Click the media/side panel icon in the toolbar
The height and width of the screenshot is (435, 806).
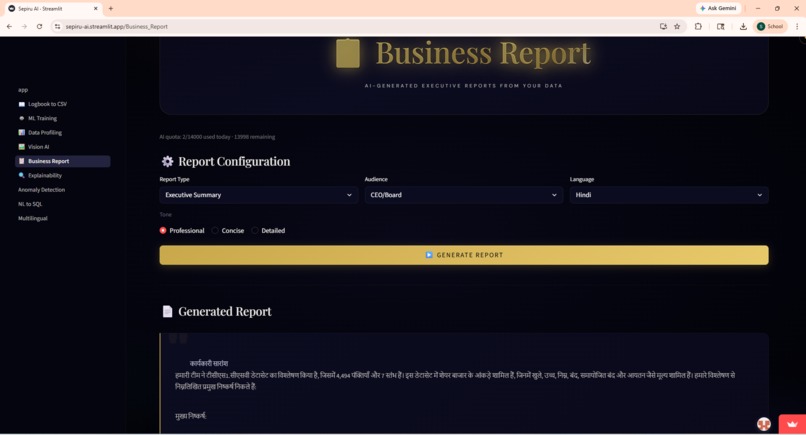tap(721, 26)
